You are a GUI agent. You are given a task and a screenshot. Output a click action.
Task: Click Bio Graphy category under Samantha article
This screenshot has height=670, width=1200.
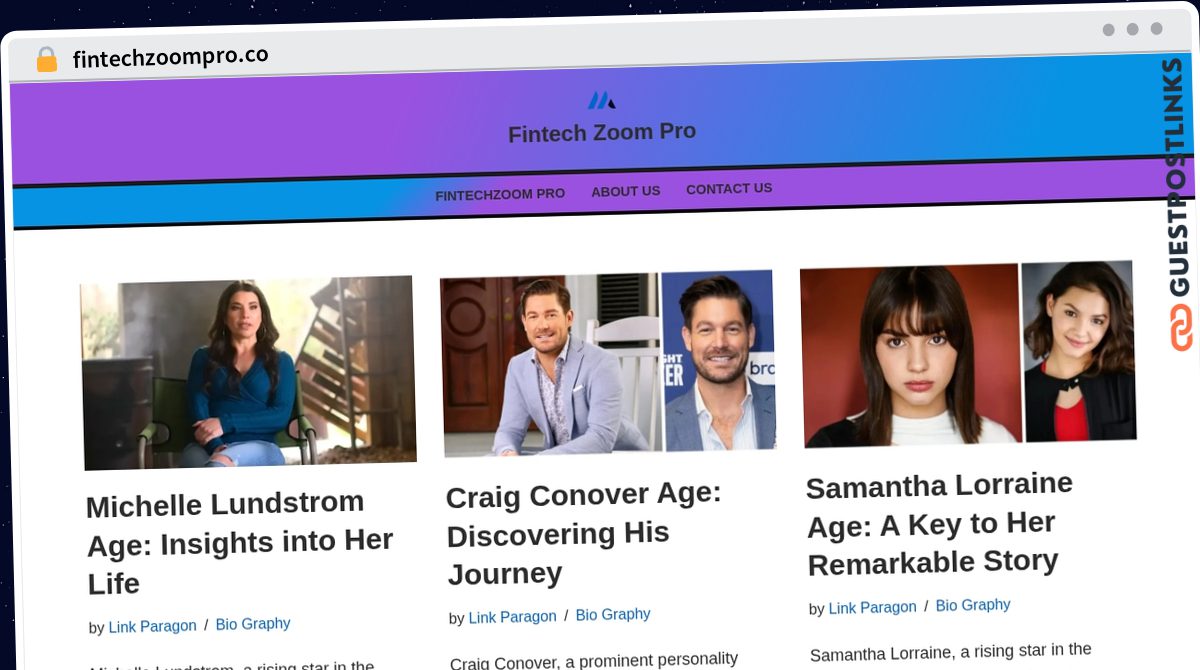click(973, 605)
